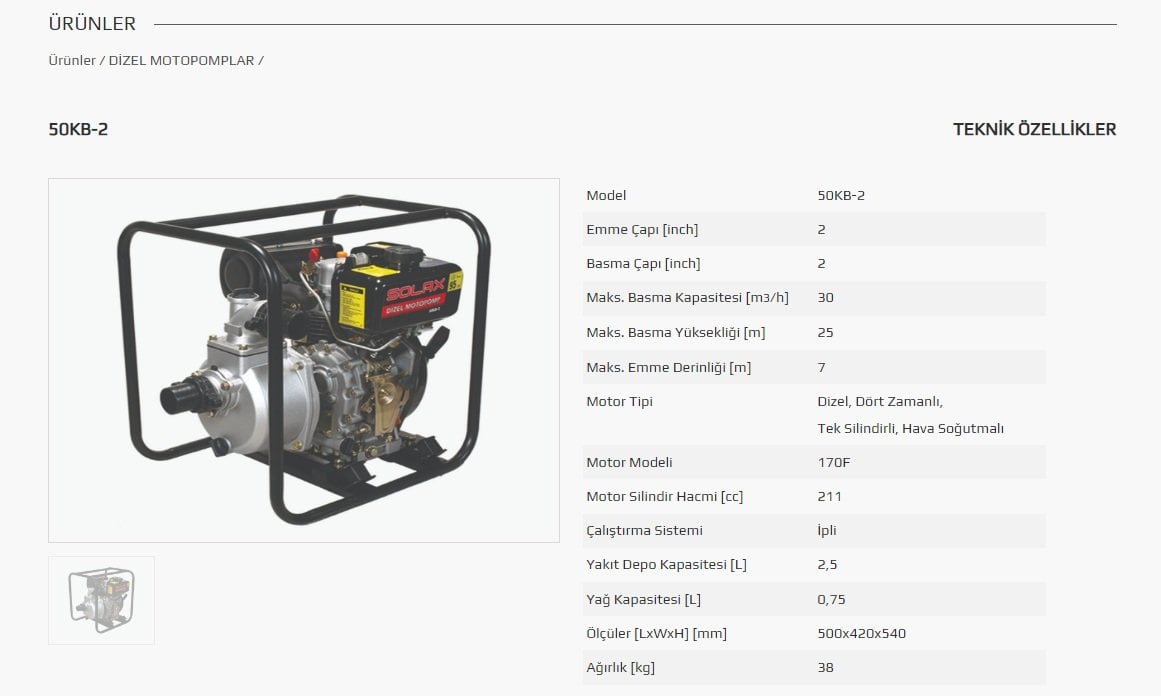Click the 'Dizel, Dört Zamanlı,' motor type value
This screenshot has width=1161, height=696.
(879, 401)
